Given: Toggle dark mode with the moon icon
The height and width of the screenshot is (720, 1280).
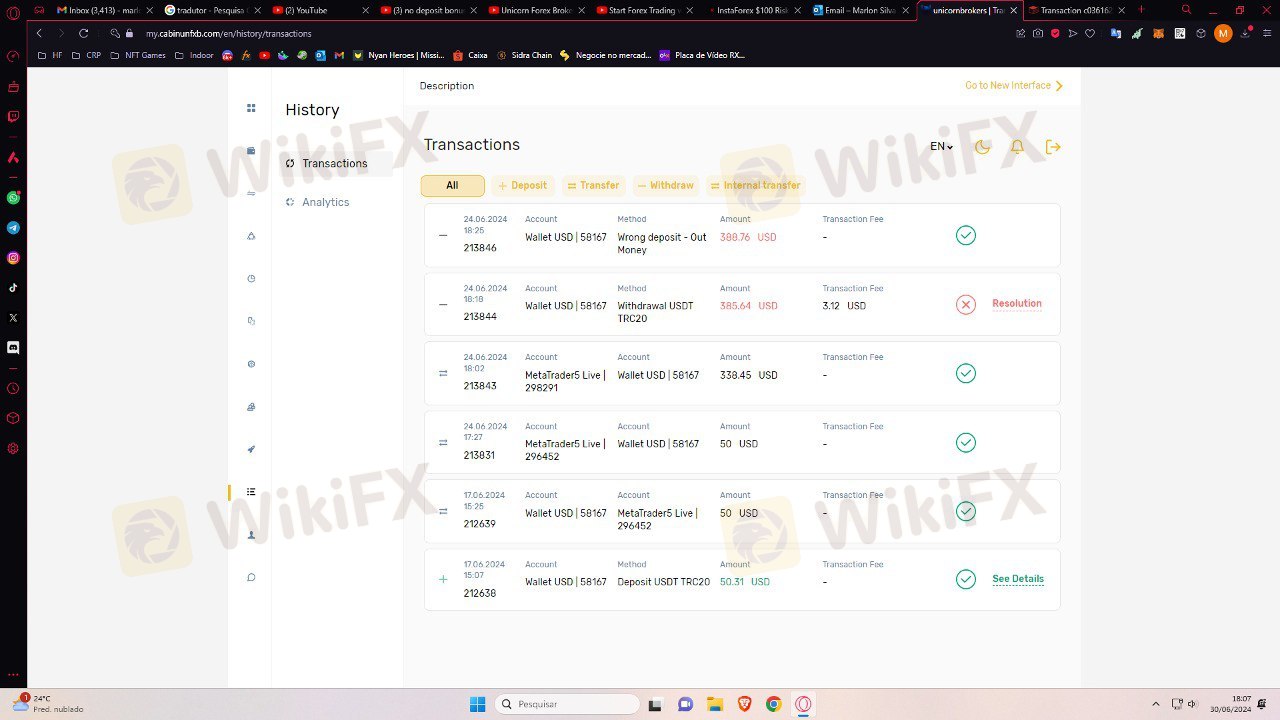Looking at the screenshot, I should (x=982, y=147).
